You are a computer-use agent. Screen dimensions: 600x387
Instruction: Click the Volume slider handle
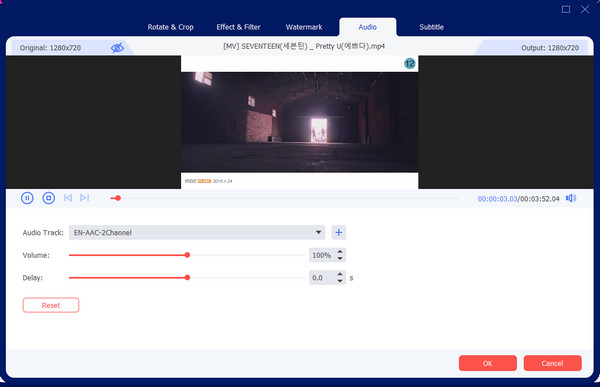click(187, 255)
